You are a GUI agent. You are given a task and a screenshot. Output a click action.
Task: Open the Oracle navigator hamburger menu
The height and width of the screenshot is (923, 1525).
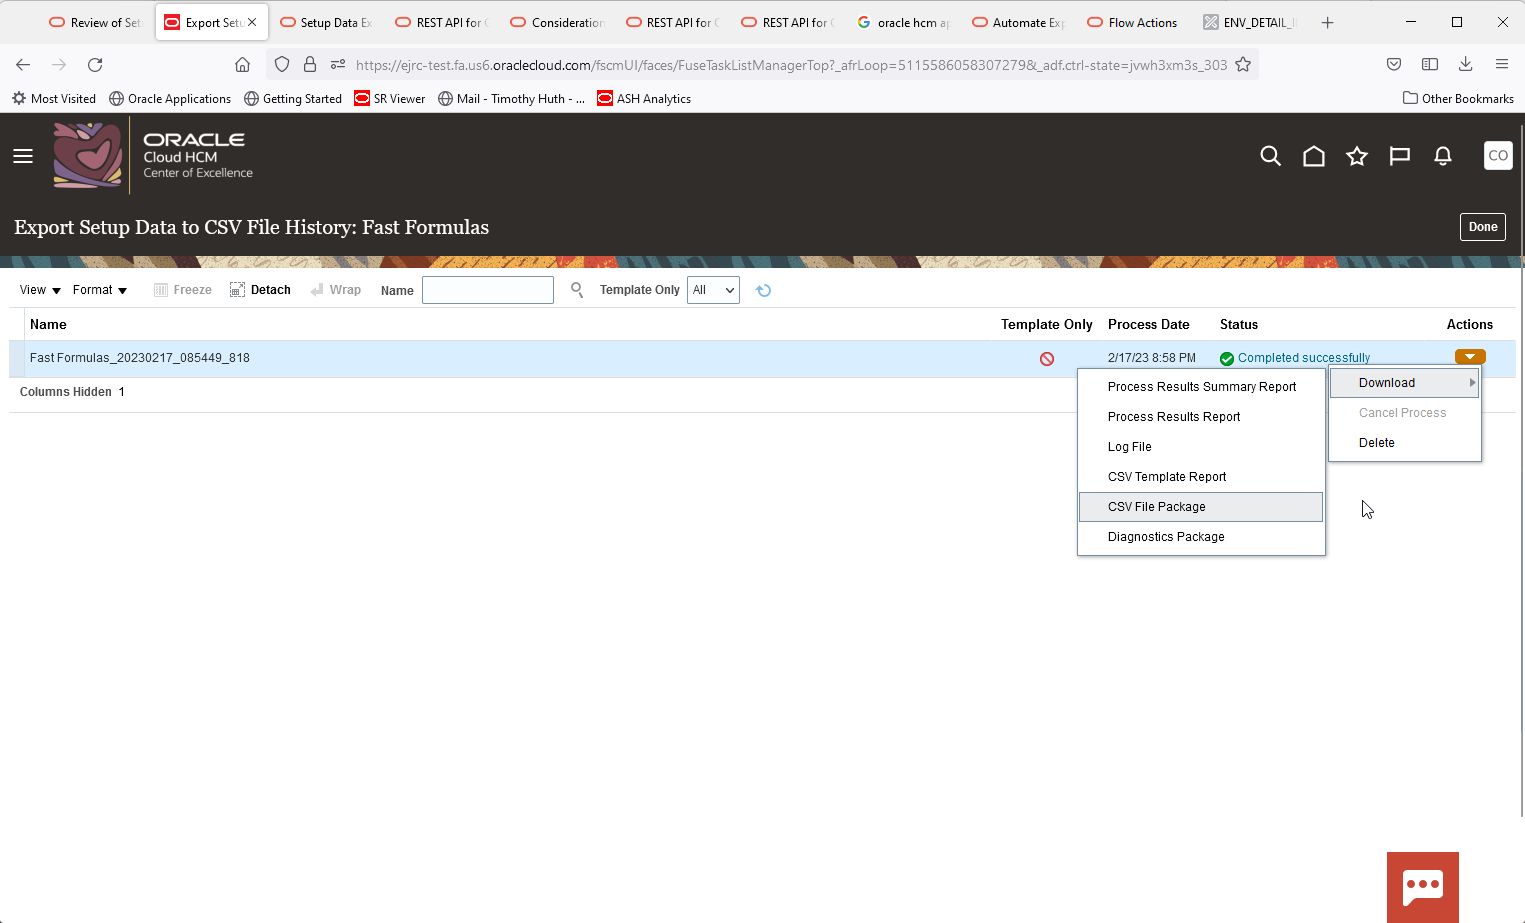23,156
